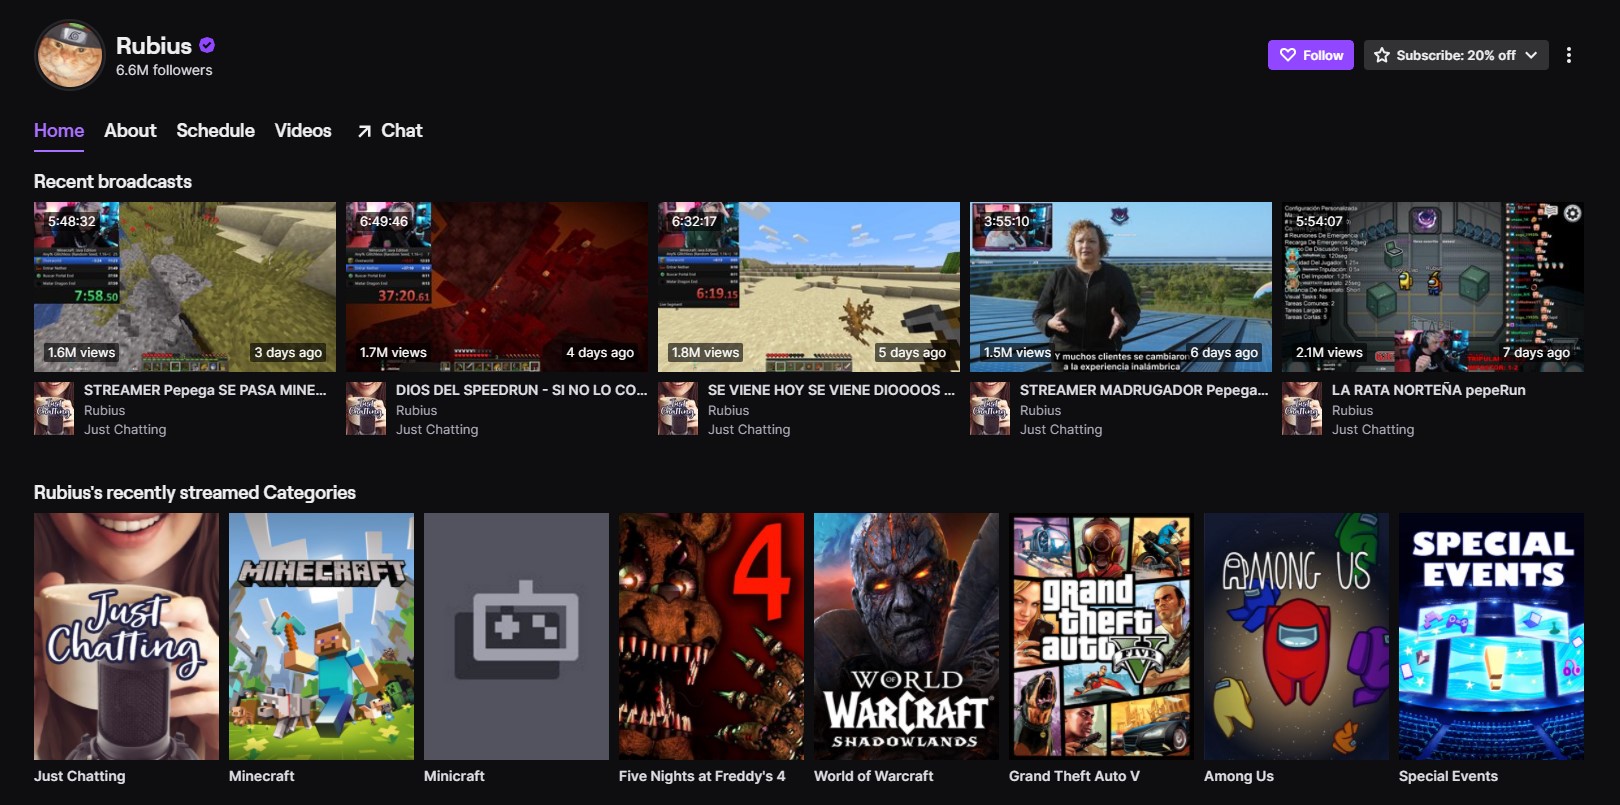
Task: Click Just Chatting icon beside STREAMER Pepega video
Action: 54,408
